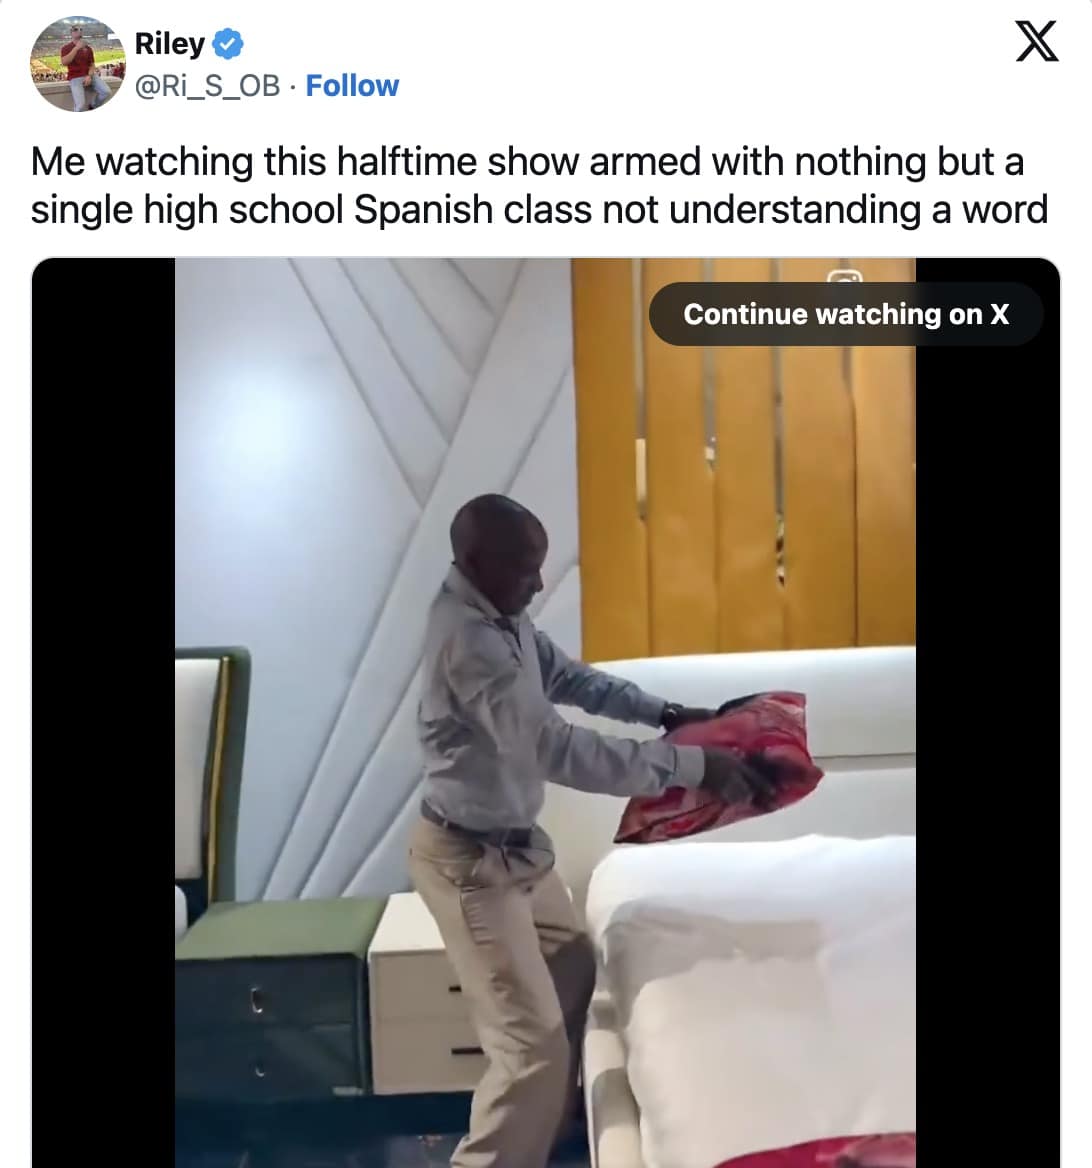The height and width of the screenshot is (1168, 1092).
Task: Click the left black letterbox bar
Action: click(103, 713)
